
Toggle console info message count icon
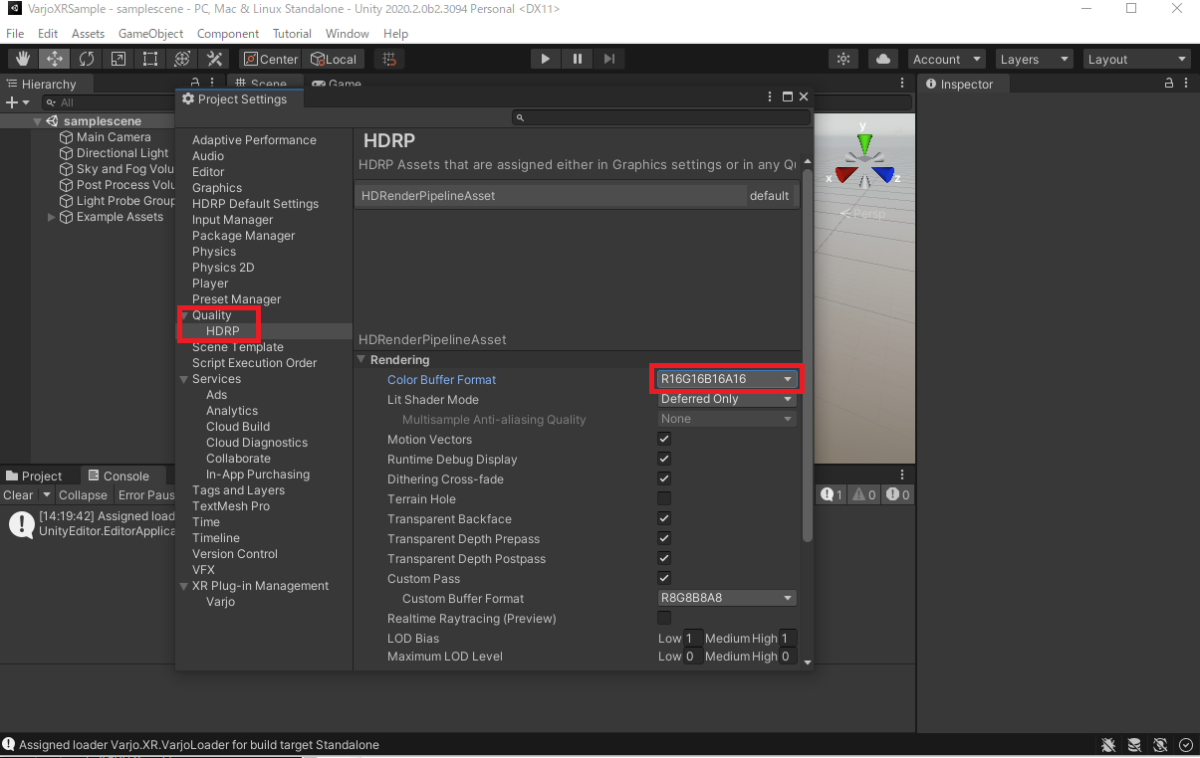click(832, 495)
